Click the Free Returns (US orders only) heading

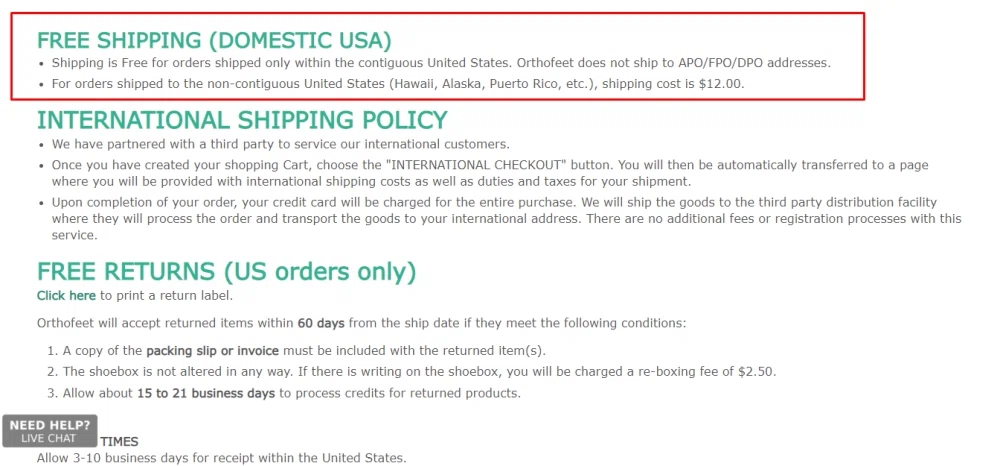pyautogui.click(x=226, y=272)
